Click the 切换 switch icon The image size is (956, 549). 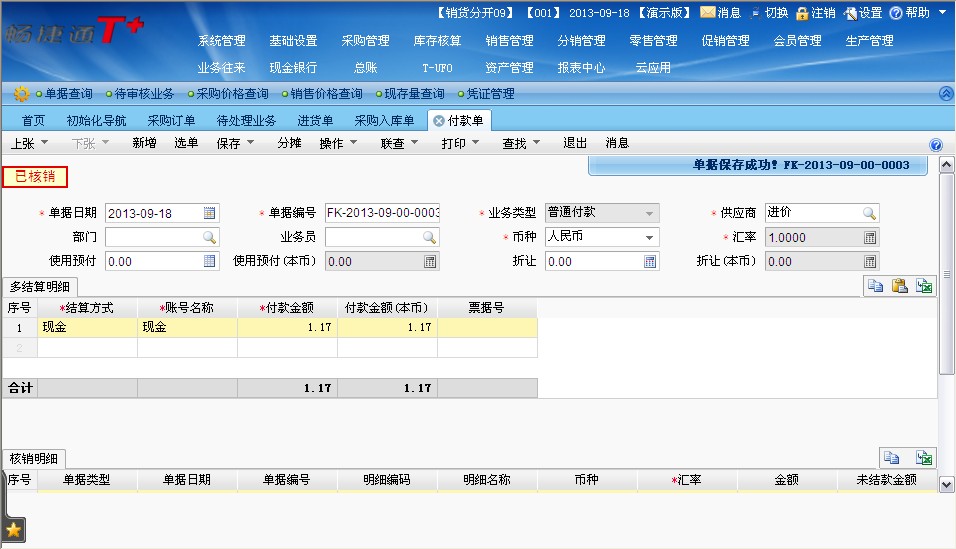pos(755,13)
